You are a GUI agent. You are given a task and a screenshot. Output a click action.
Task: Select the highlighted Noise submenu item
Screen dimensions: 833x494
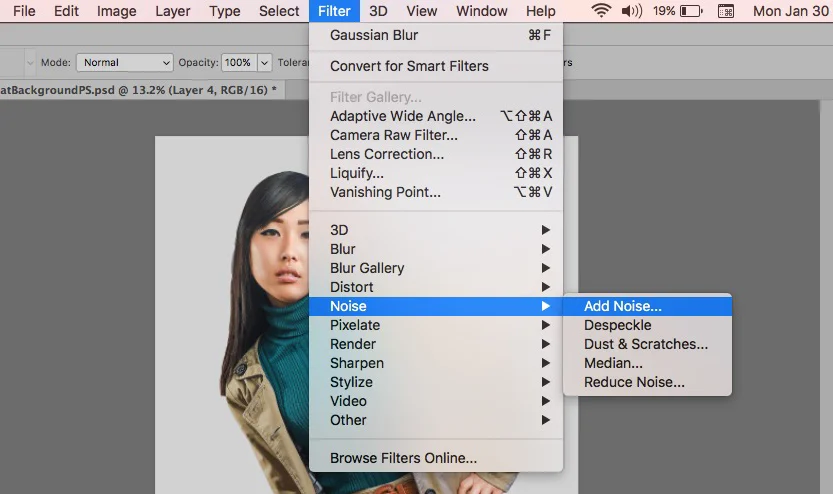pos(436,306)
